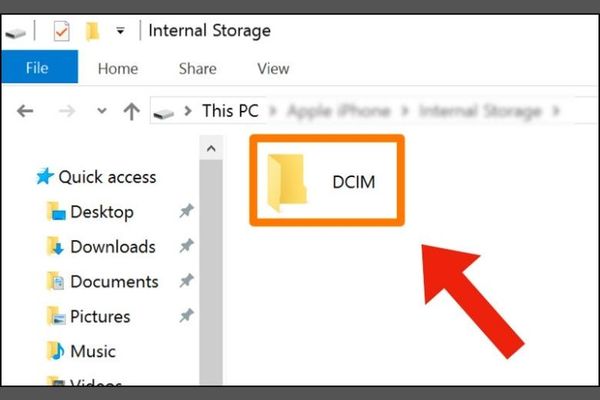Select Quick access in navigation pane
The image size is (600, 400).
point(107,177)
